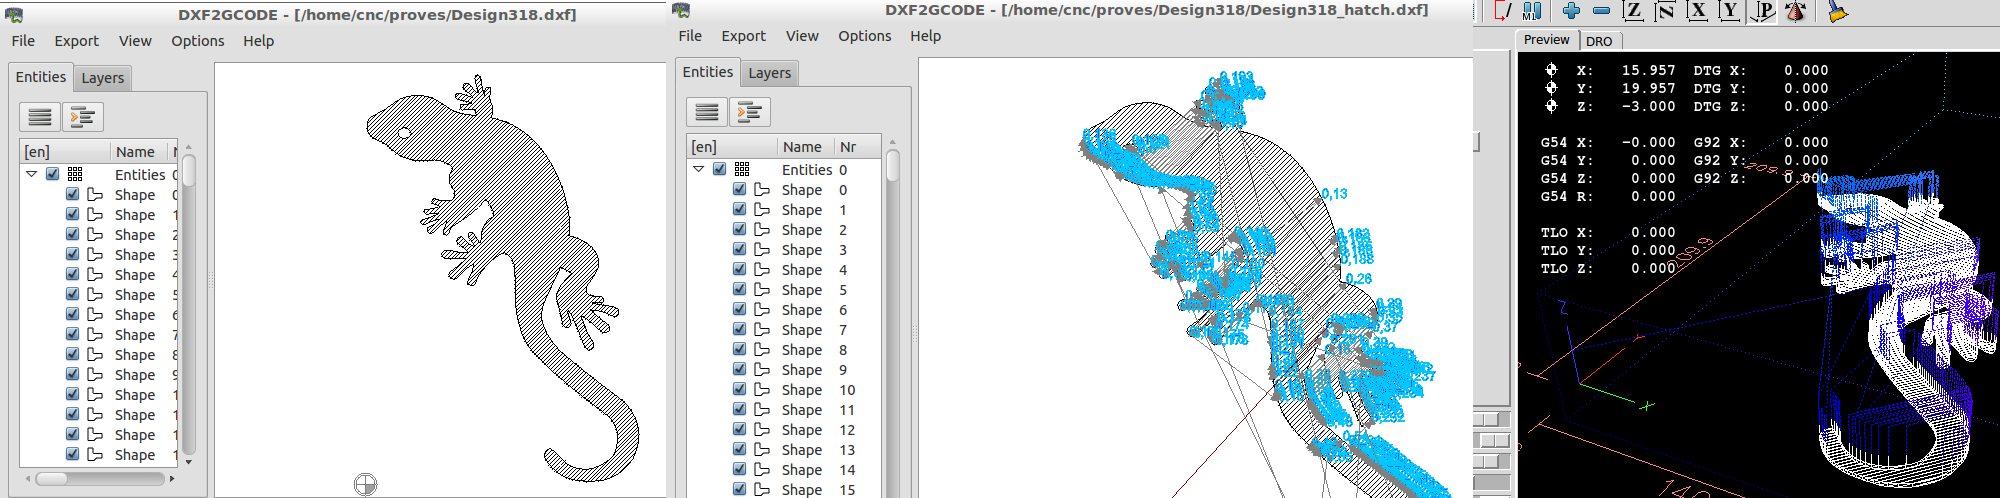The image size is (2000, 498).
Task: Click the Nr column header
Action: click(848, 147)
